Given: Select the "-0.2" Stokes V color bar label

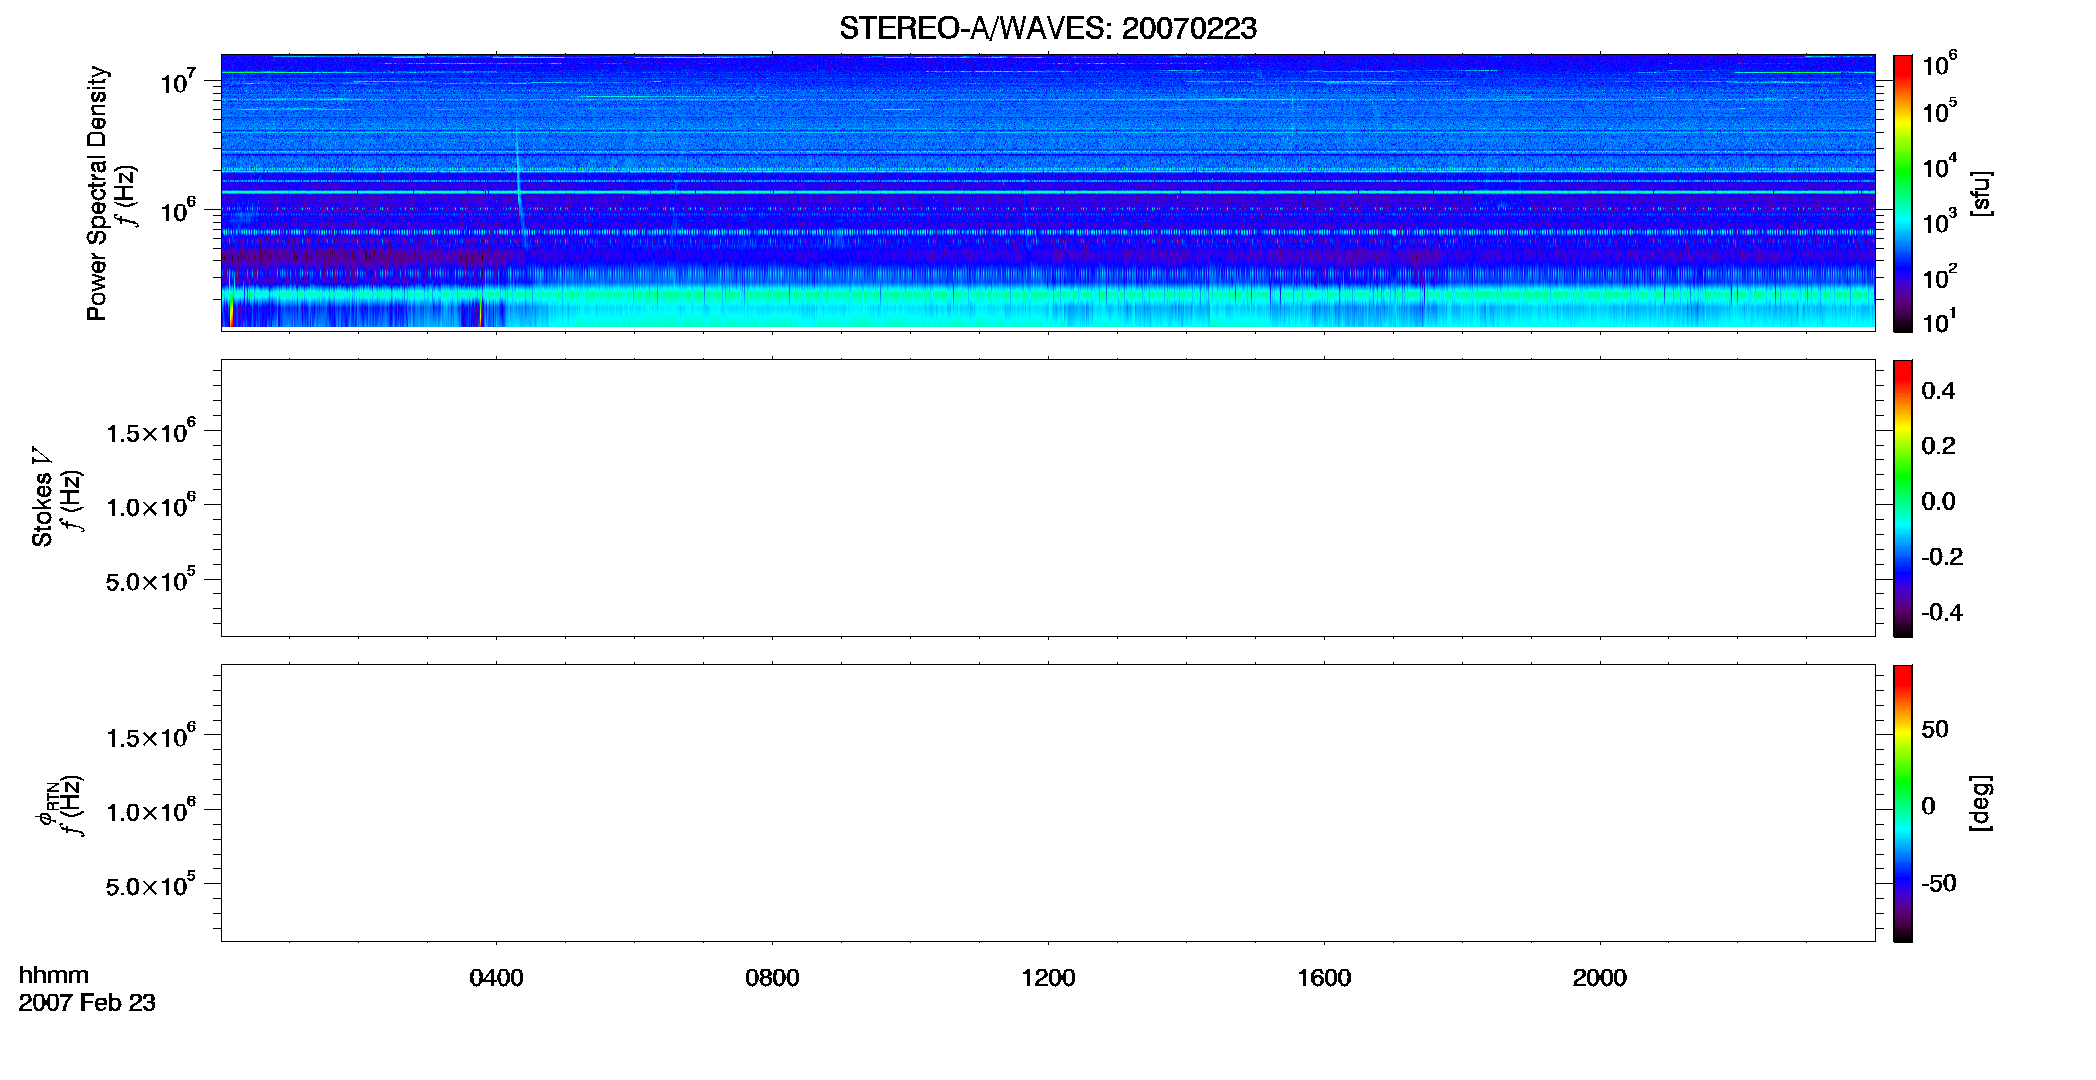Looking at the screenshot, I should pos(1942,557).
